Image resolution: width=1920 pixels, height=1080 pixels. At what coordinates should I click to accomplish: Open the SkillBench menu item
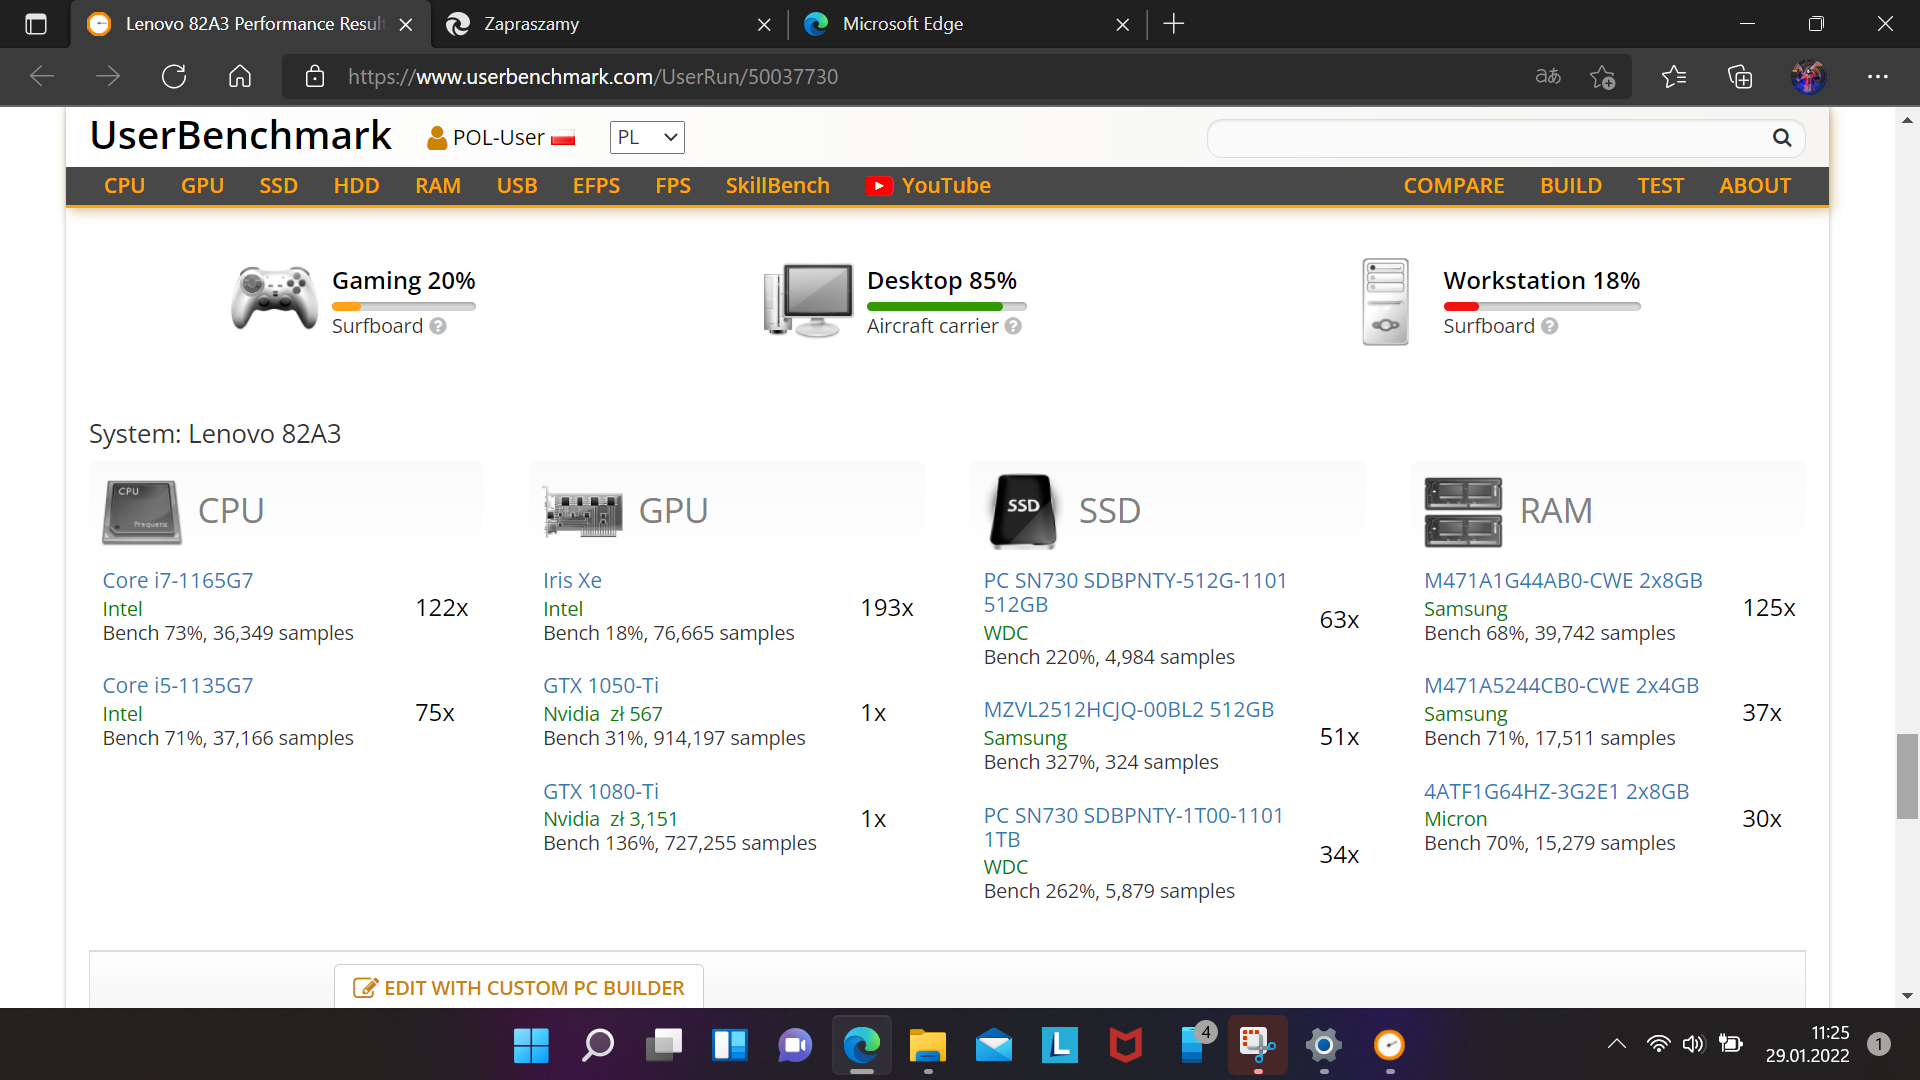point(778,186)
